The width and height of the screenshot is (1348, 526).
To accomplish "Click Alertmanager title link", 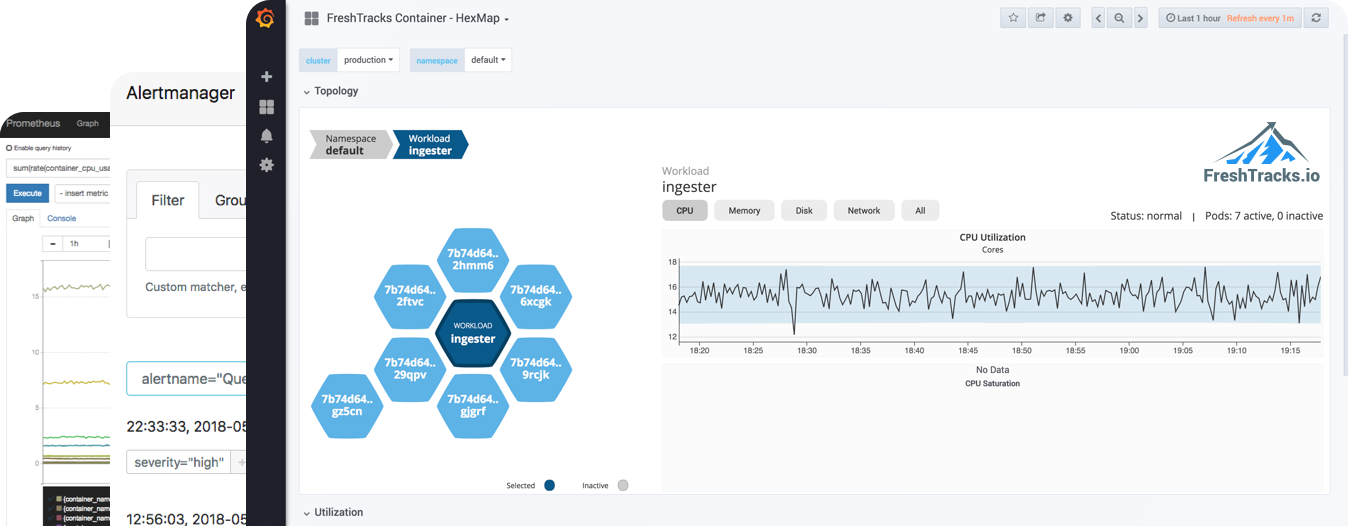I will coord(180,93).
